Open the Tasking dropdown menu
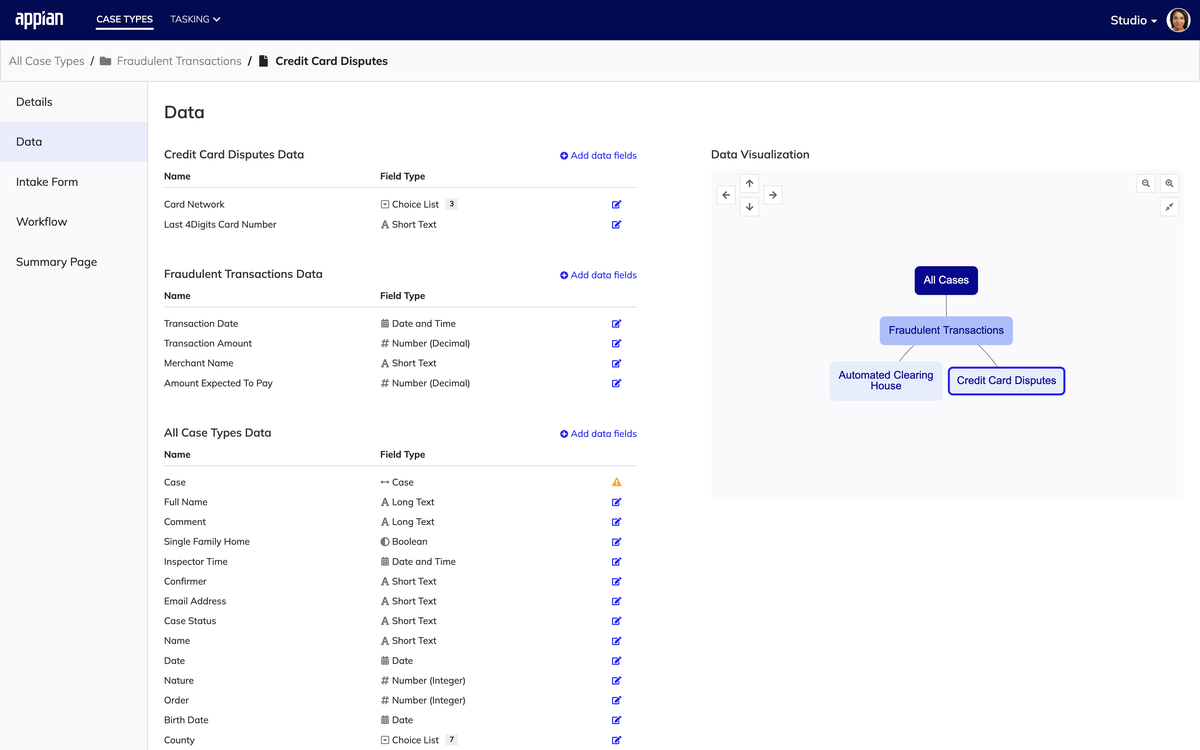Viewport: 1200px width, 750px height. [195, 19]
